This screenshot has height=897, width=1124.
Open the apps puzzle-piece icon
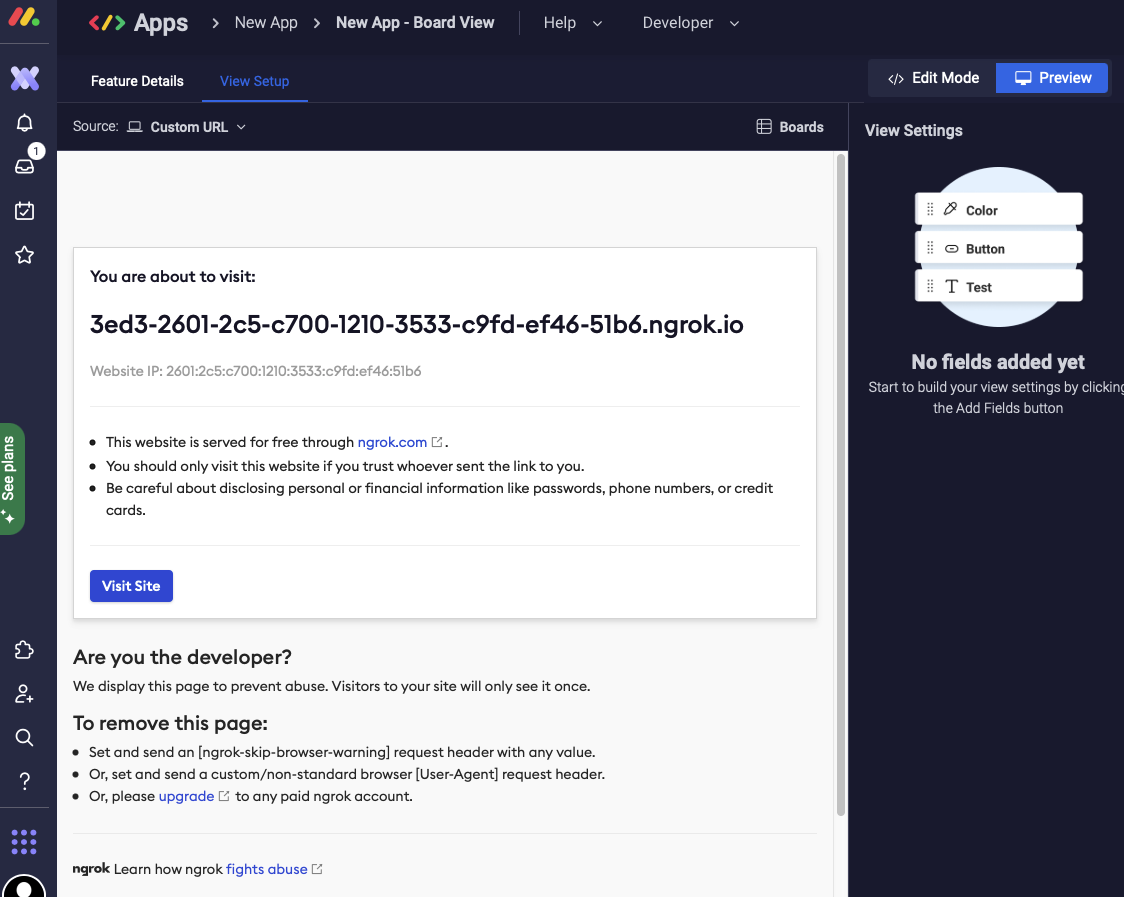click(24, 650)
